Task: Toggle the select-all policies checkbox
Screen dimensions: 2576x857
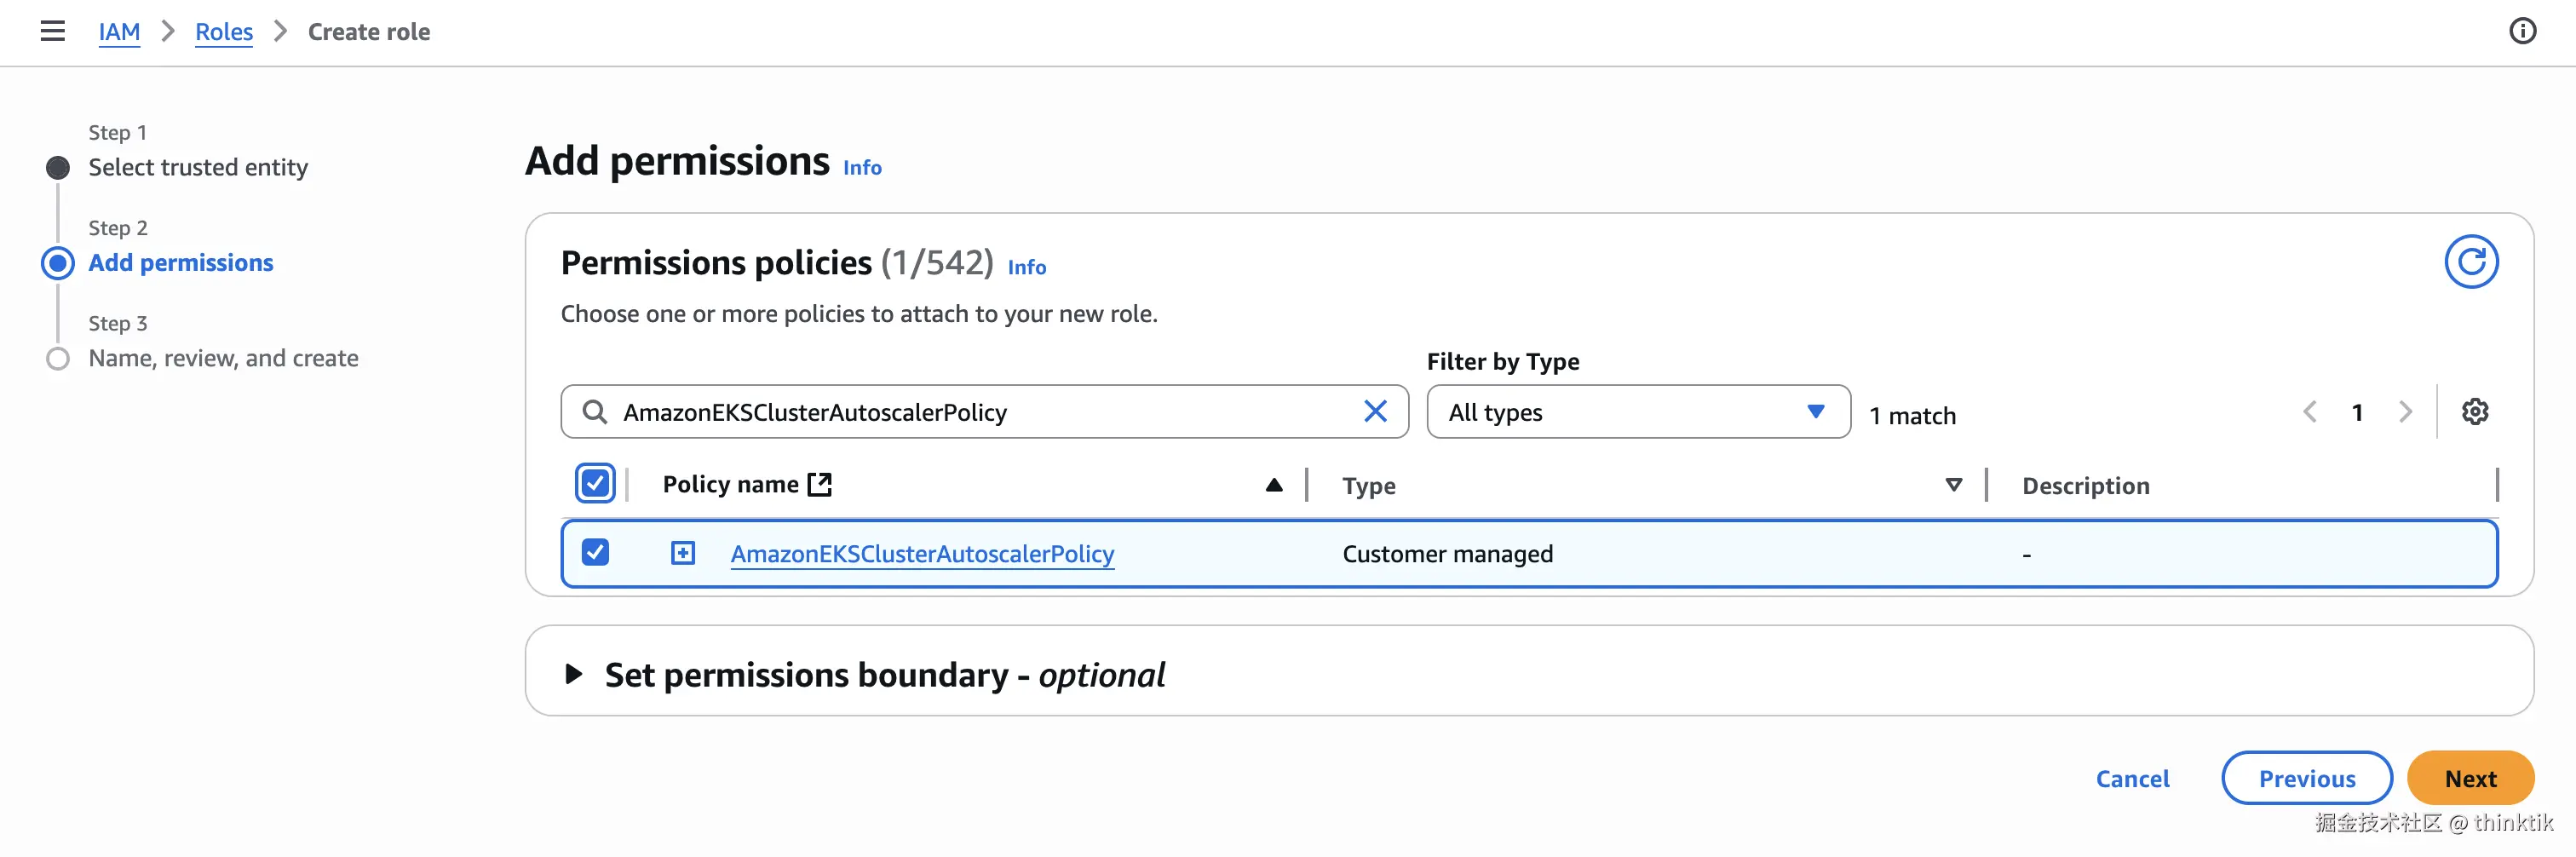Action: pyautogui.click(x=595, y=484)
